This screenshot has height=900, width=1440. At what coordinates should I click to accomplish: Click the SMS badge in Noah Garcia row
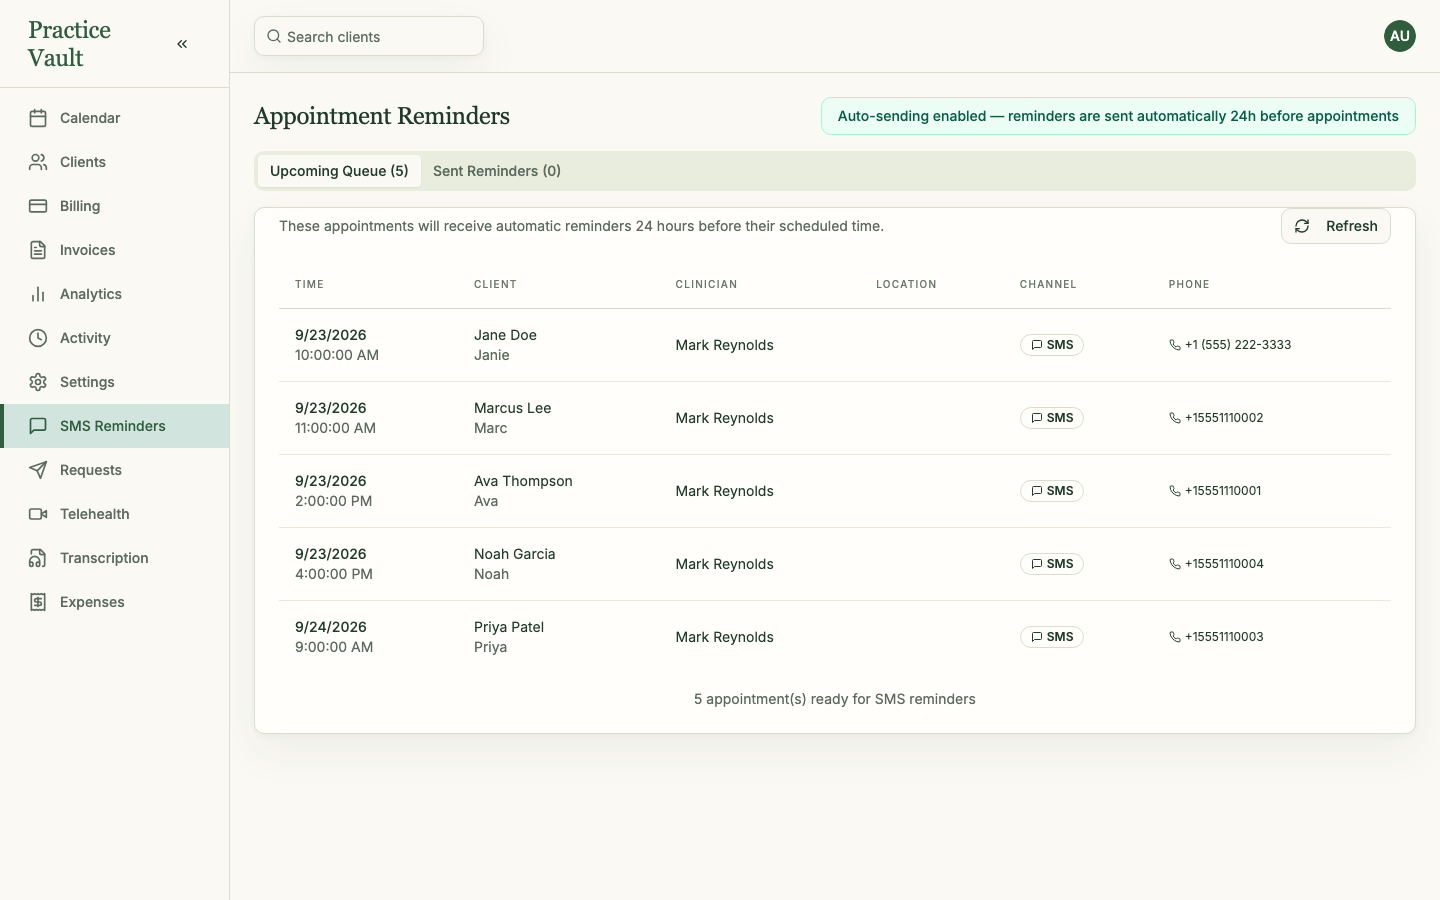pyautogui.click(x=1052, y=564)
